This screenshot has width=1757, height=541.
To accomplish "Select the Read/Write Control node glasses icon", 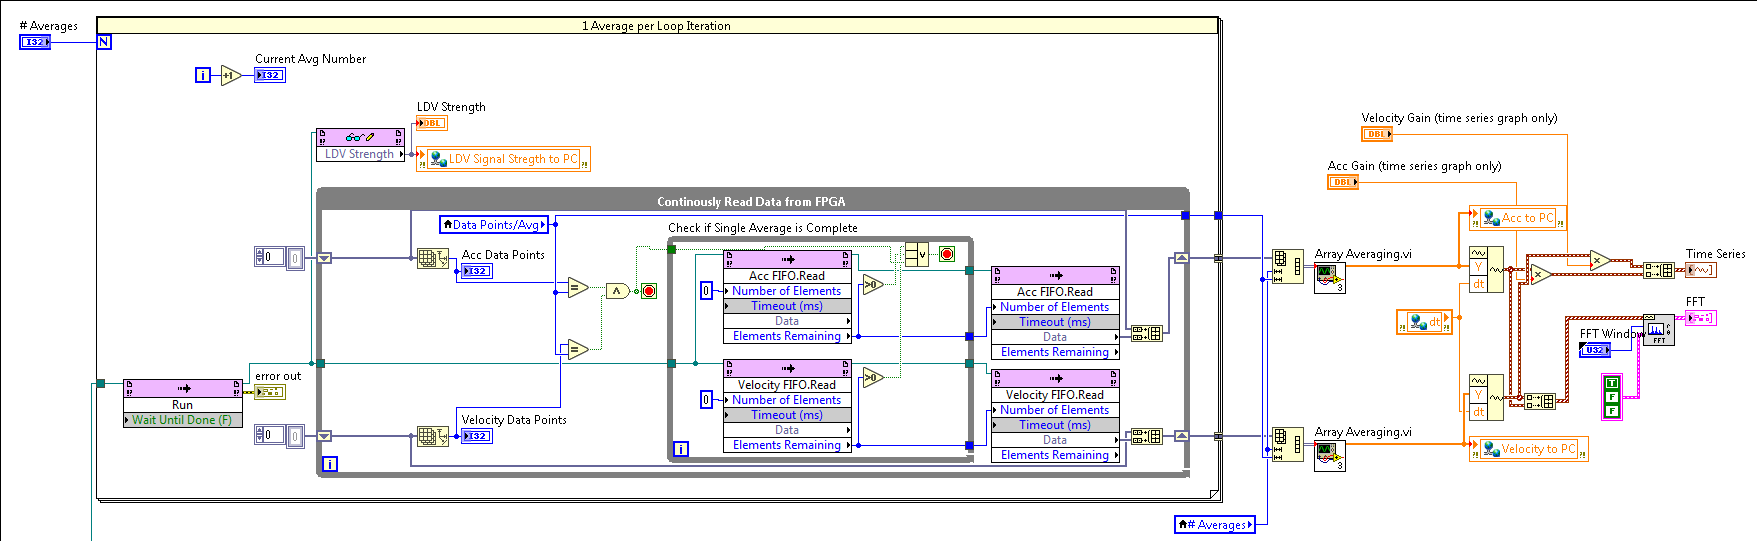I will coord(360,137).
